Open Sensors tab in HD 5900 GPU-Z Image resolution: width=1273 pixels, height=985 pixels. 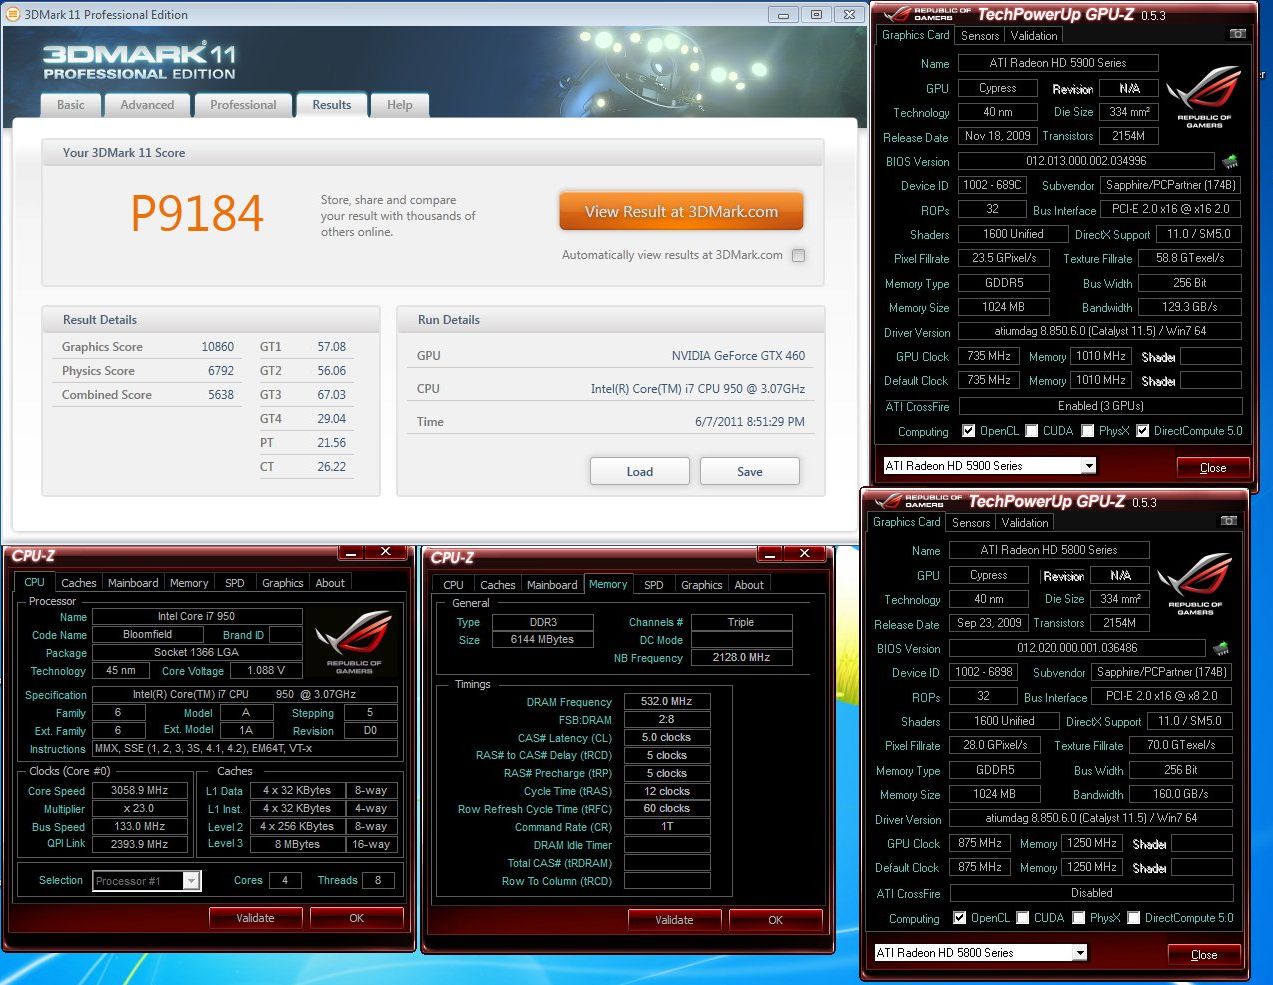pyautogui.click(x=980, y=35)
